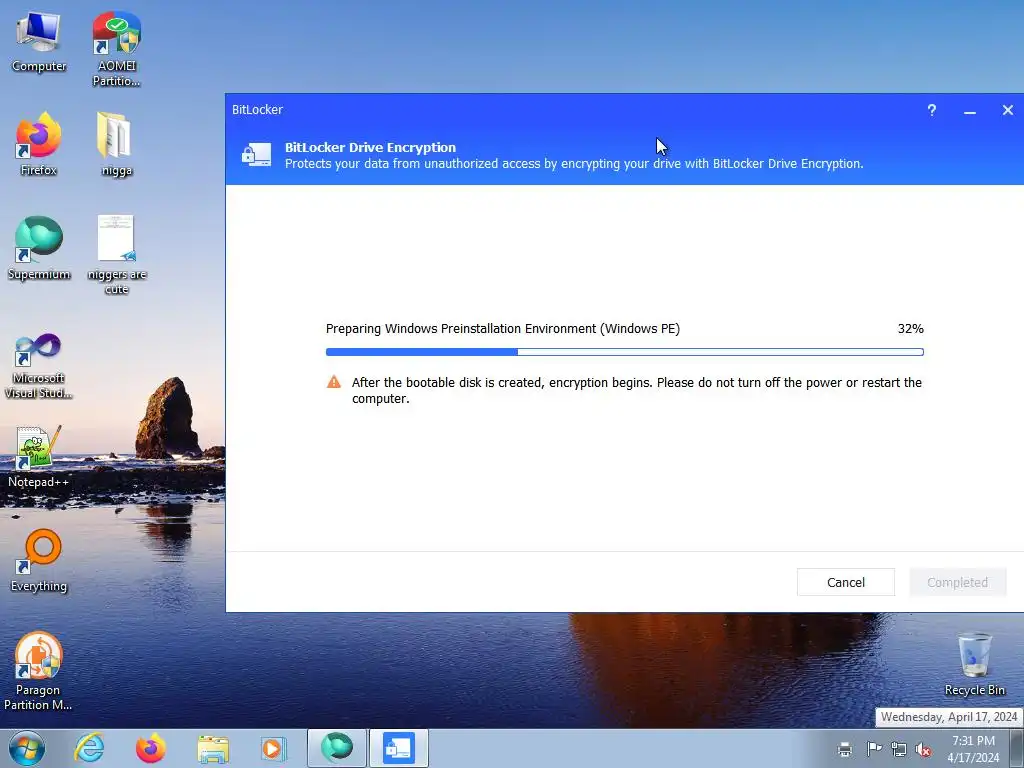The width and height of the screenshot is (1024, 768).
Task: Launch the Supermium desktop shortcut
Action: coord(39,248)
